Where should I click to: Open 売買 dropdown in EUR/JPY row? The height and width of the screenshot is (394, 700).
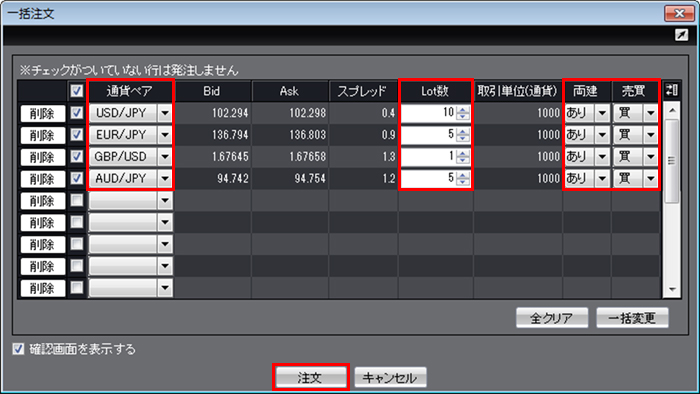tap(650, 135)
